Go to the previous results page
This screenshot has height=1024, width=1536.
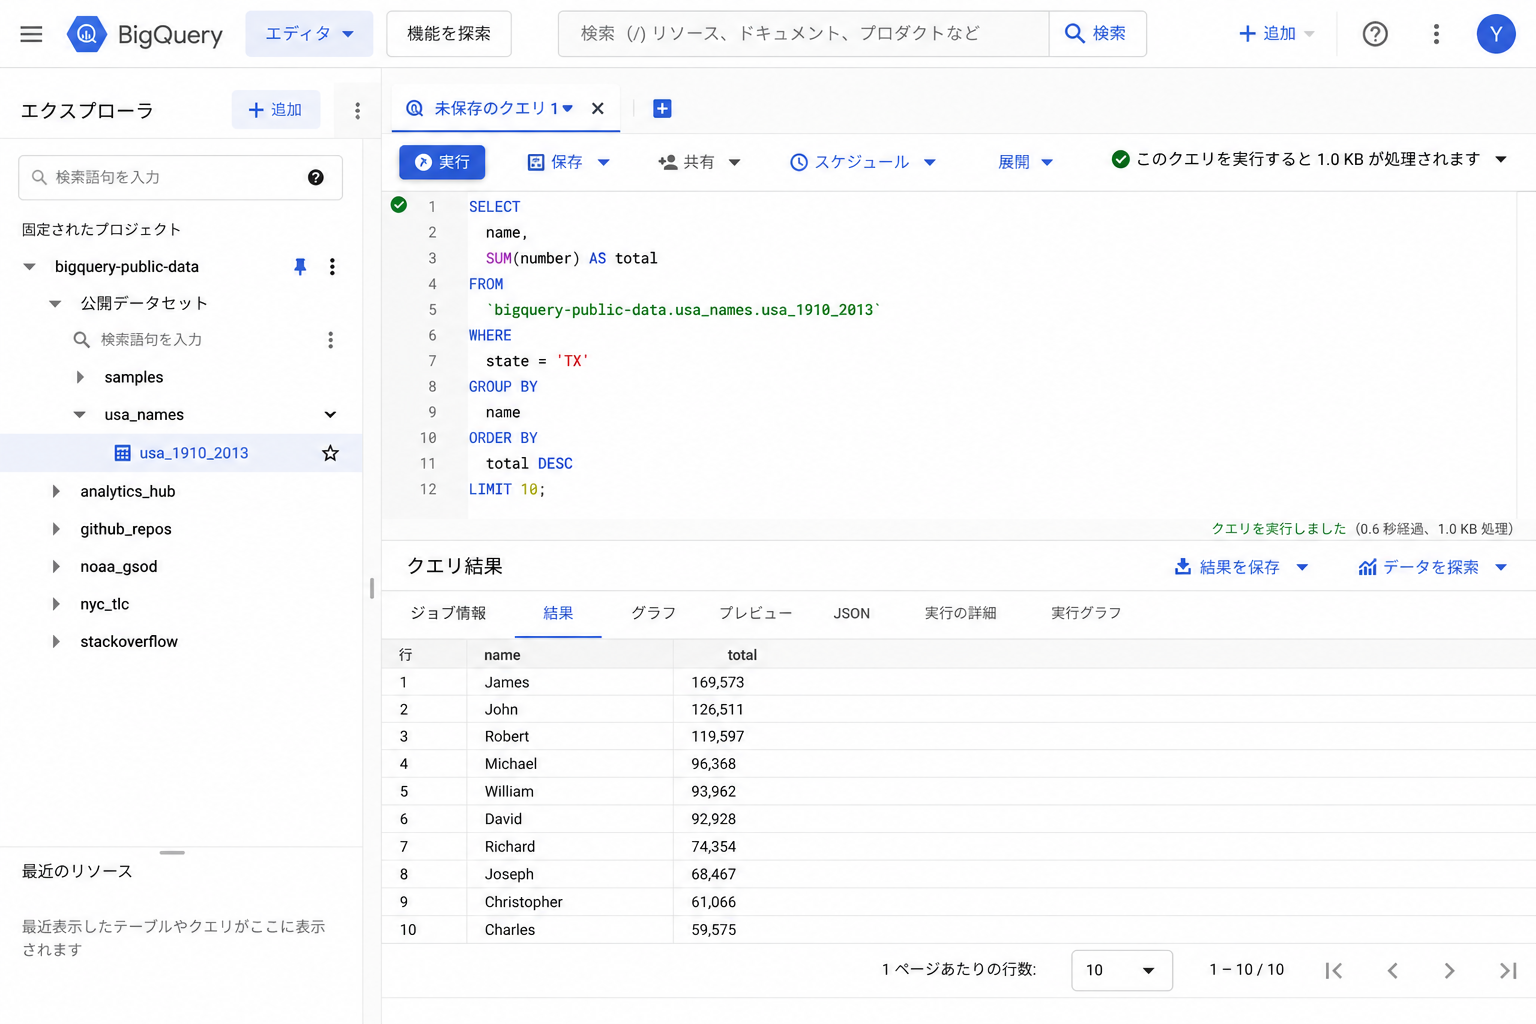(x=1392, y=970)
